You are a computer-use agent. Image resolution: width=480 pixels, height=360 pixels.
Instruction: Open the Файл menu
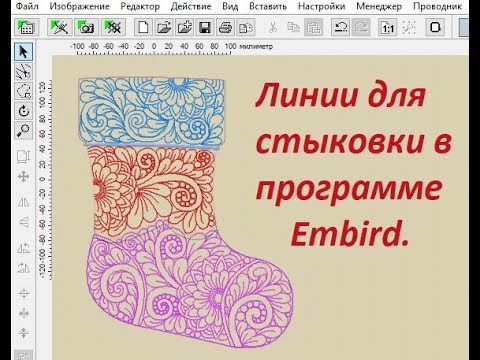point(27,6)
